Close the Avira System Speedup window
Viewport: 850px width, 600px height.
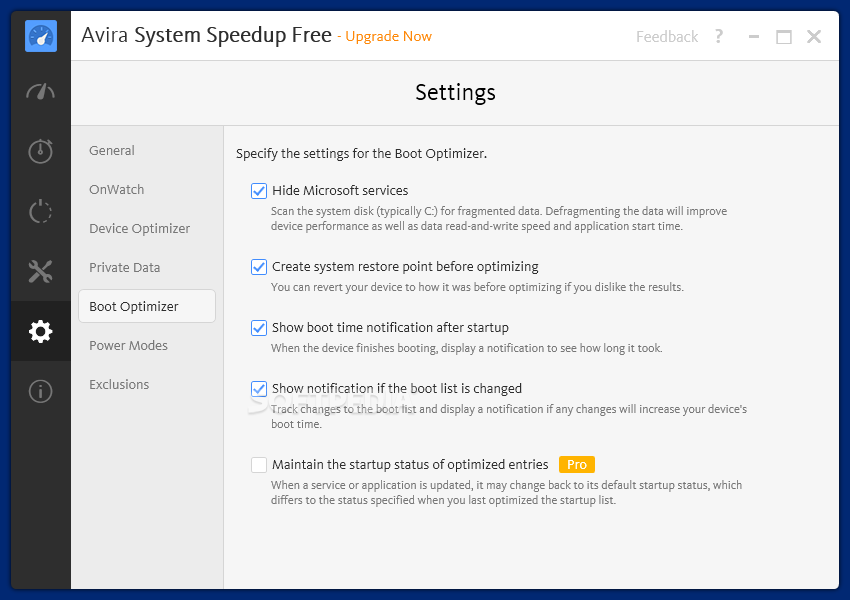point(814,36)
